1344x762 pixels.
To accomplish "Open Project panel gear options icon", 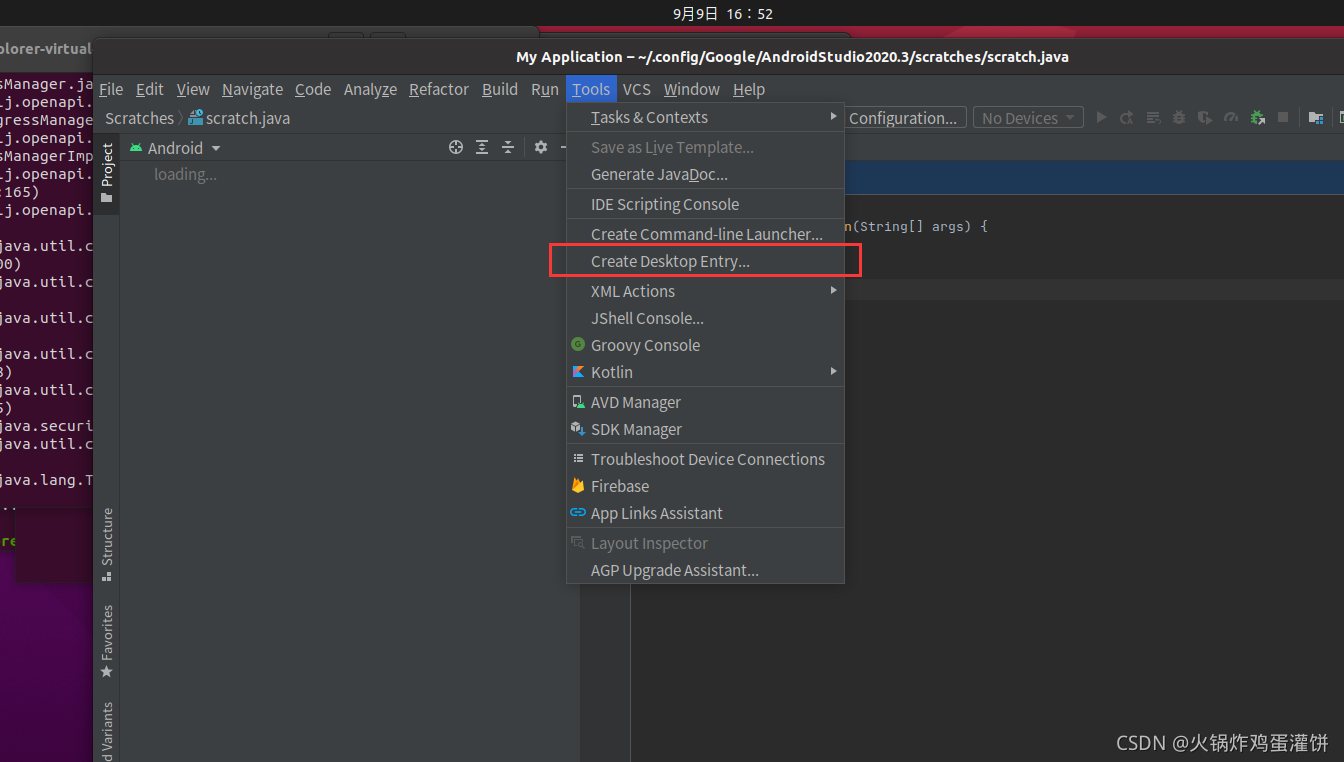I will 541,147.
